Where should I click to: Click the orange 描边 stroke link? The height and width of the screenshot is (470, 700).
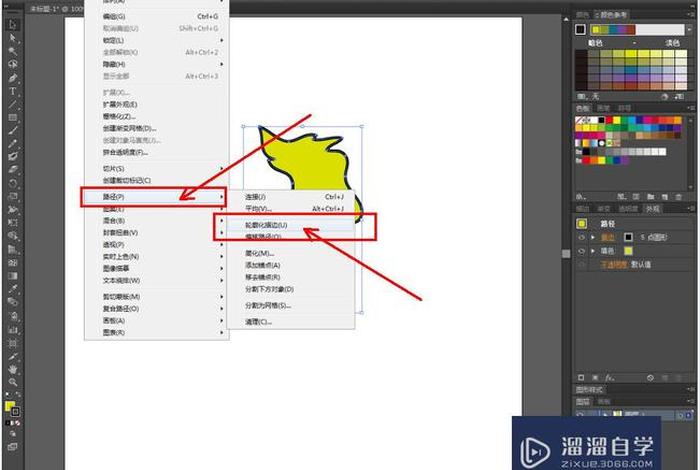[x=608, y=237]
